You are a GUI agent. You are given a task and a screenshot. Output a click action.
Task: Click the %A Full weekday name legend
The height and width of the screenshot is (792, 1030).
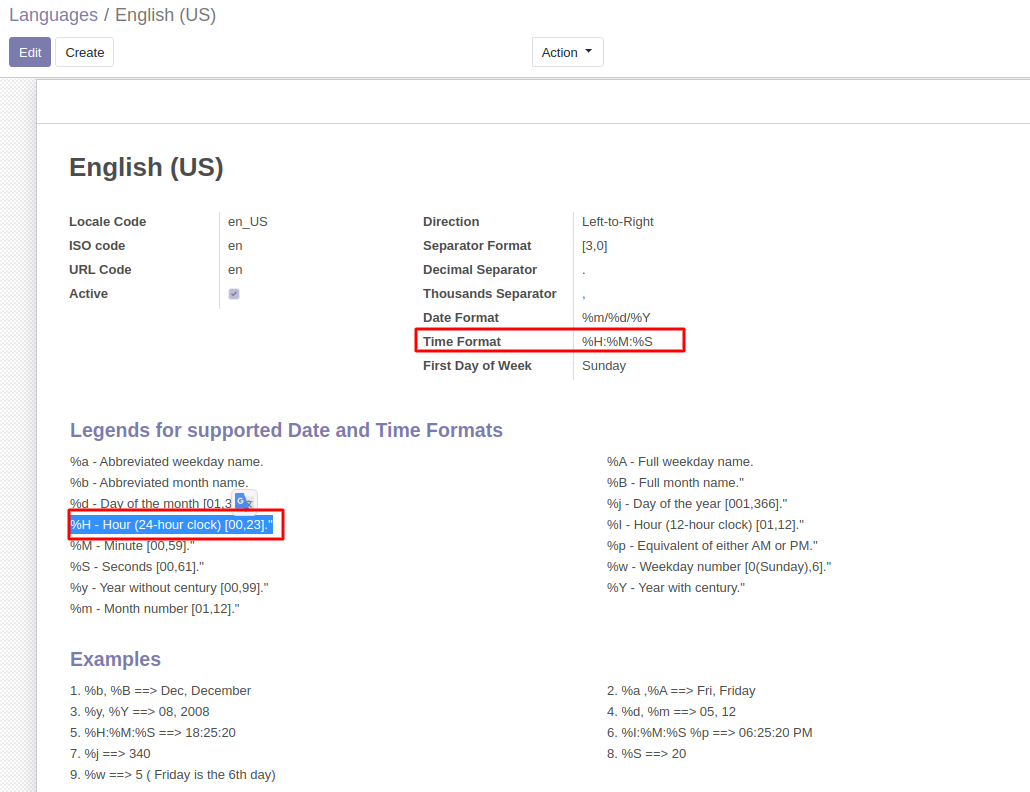click(680, 462)
